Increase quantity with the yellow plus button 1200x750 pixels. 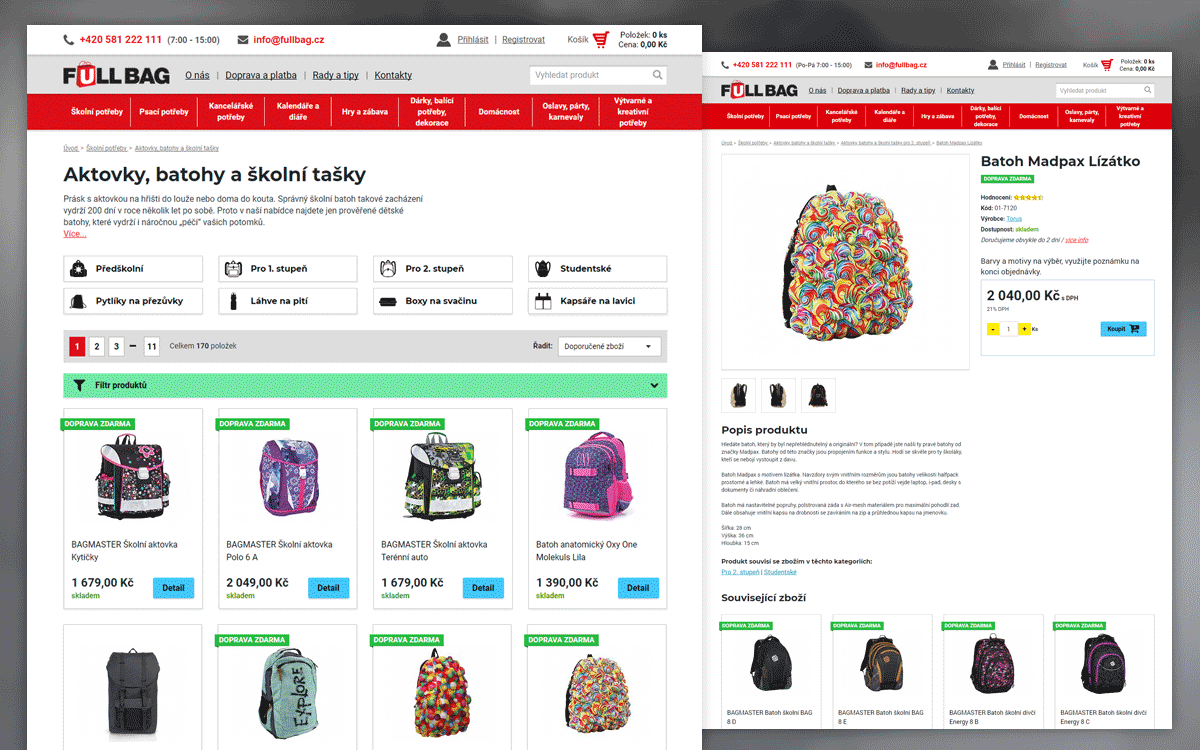(1025, 329)
